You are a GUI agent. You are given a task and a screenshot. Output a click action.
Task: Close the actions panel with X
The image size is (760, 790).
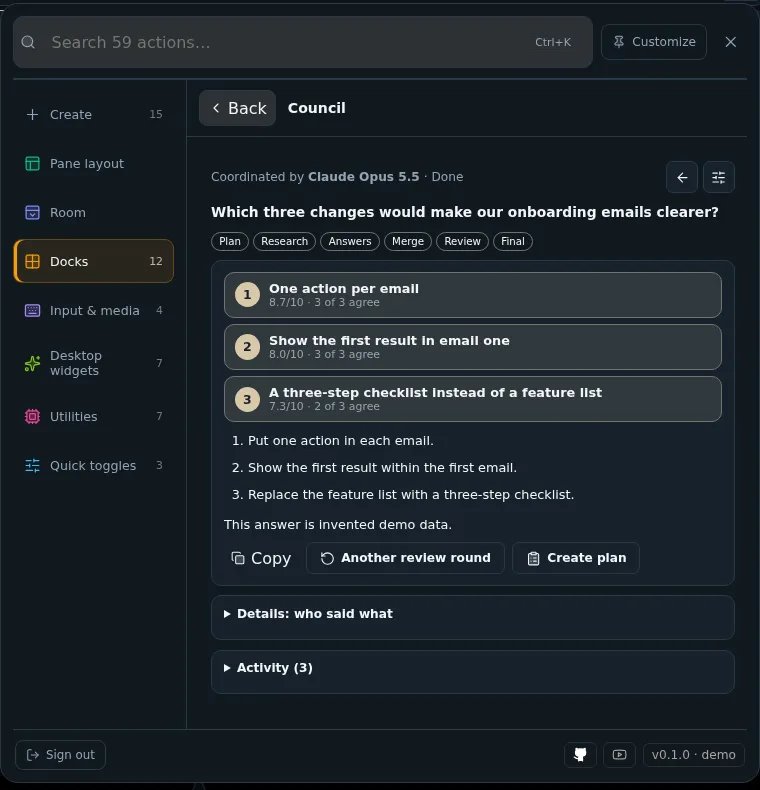coord(730,42)
